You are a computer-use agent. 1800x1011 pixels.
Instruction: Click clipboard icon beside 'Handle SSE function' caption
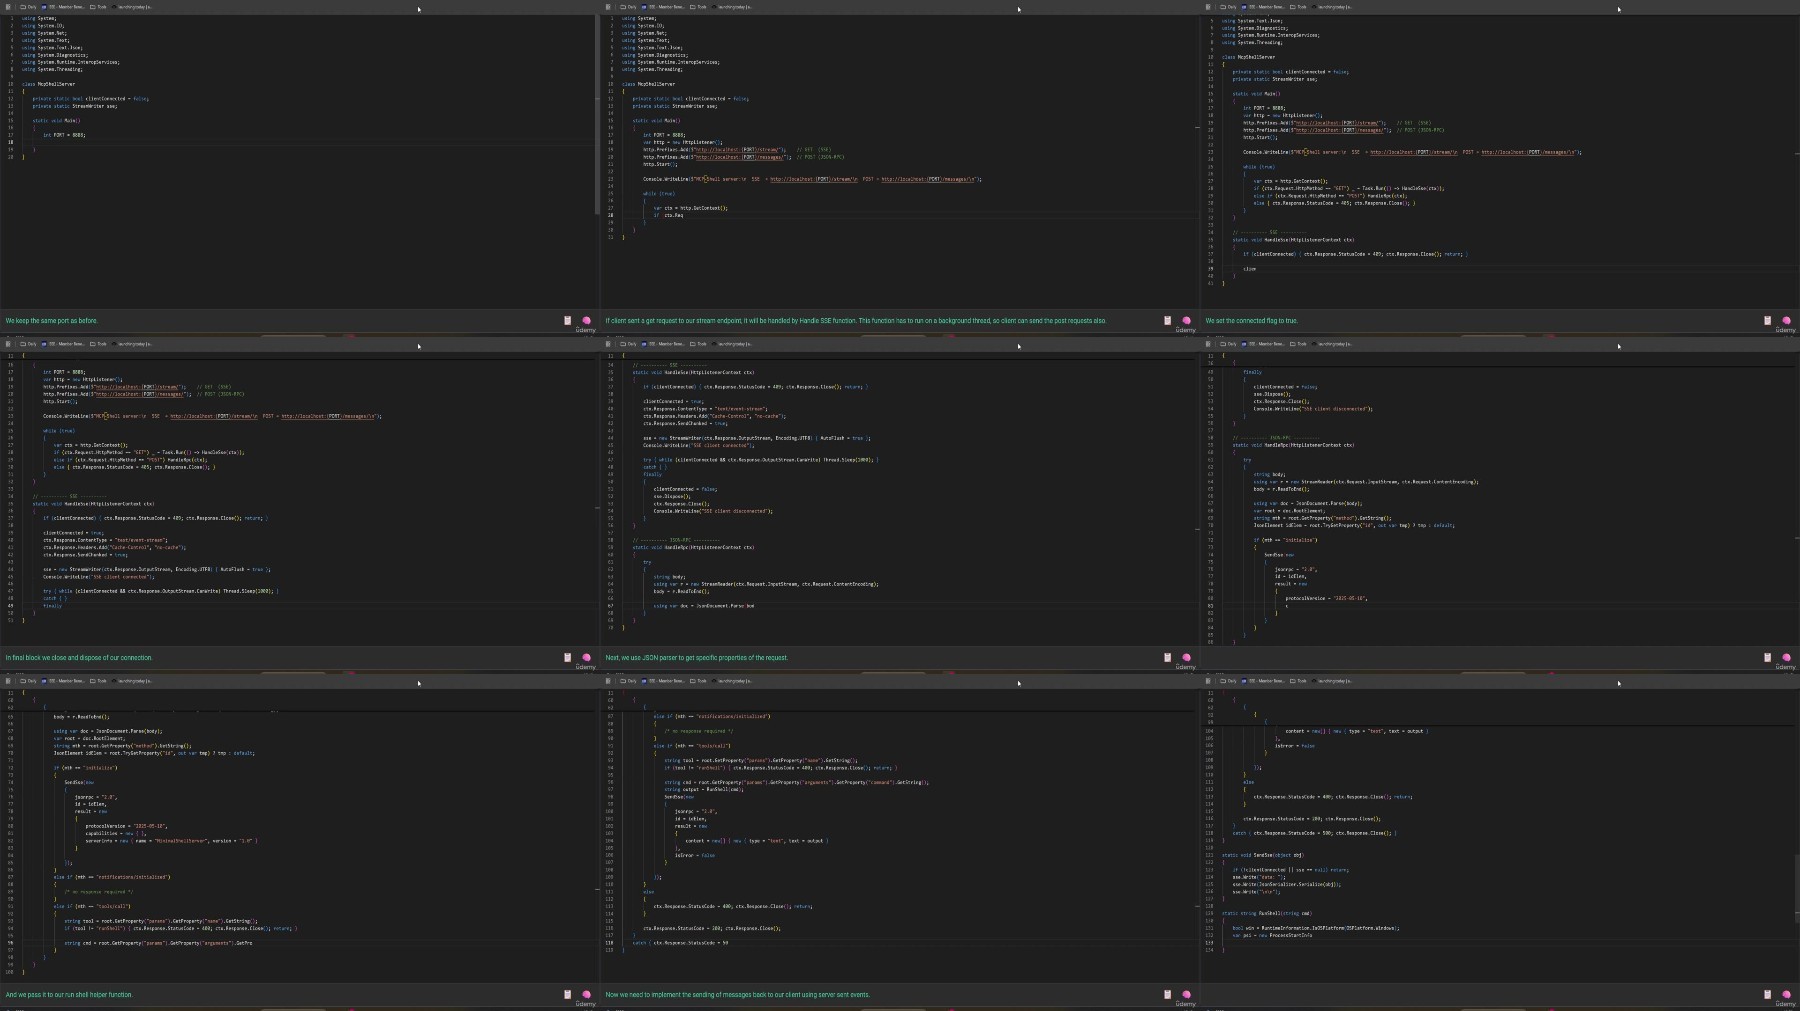click(x=1167, y=321)
